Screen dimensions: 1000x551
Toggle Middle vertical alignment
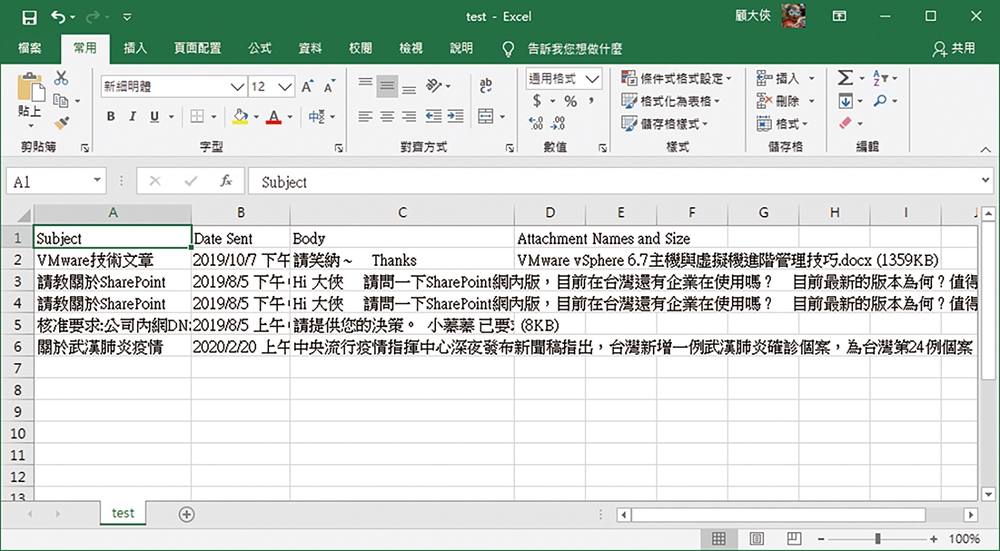387,86
